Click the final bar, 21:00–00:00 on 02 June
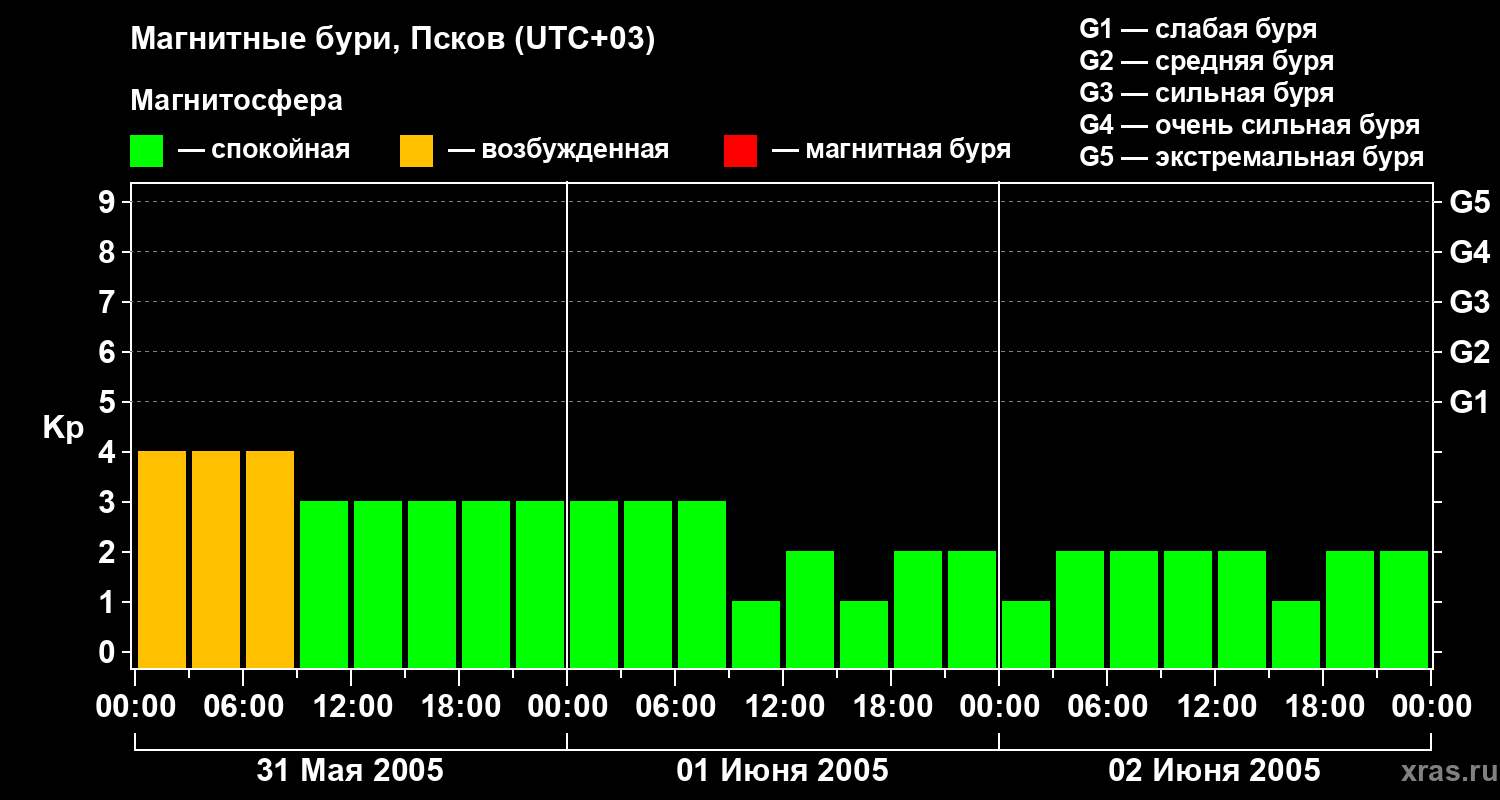This screenshot has width=1500, height=800. 1404,609
